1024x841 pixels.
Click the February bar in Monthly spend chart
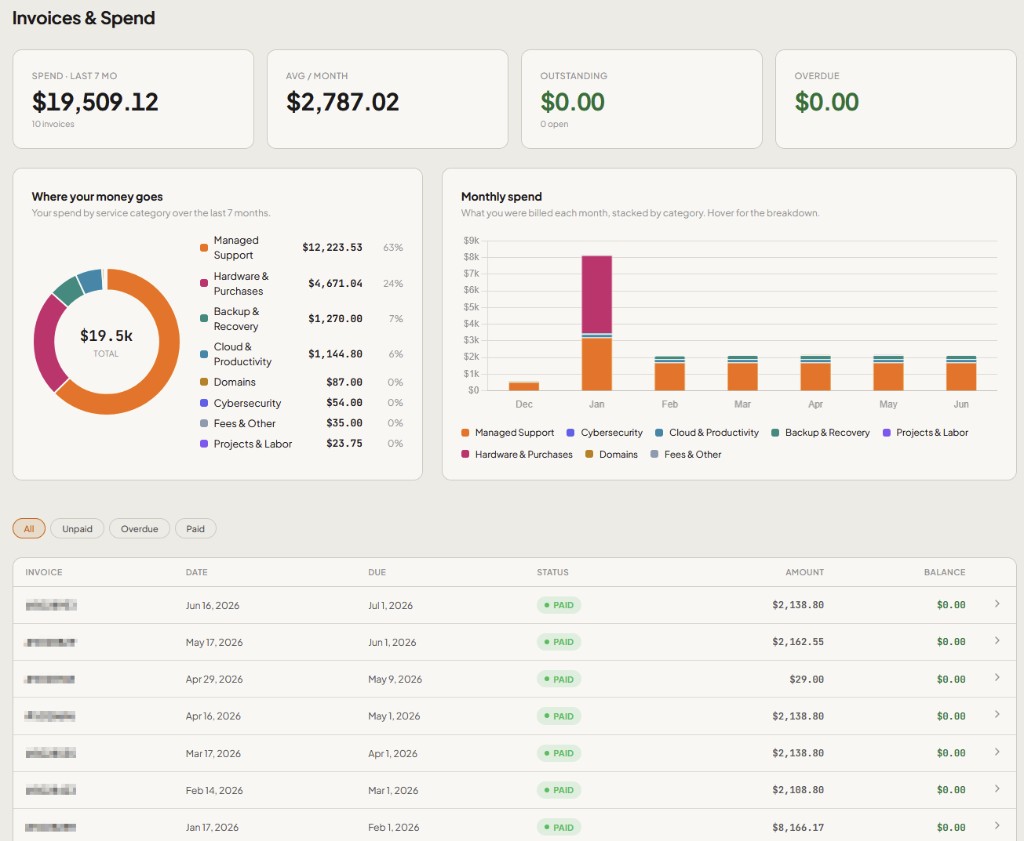(x=670, y=373)
